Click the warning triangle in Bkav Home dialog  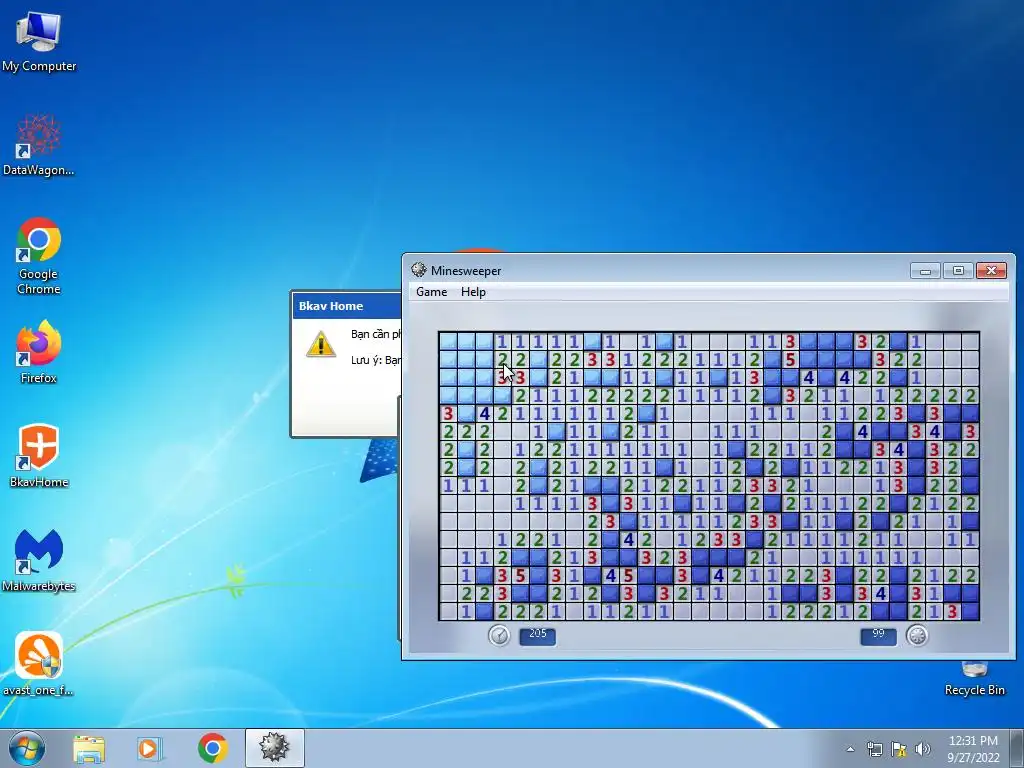[x=321, y=344]
